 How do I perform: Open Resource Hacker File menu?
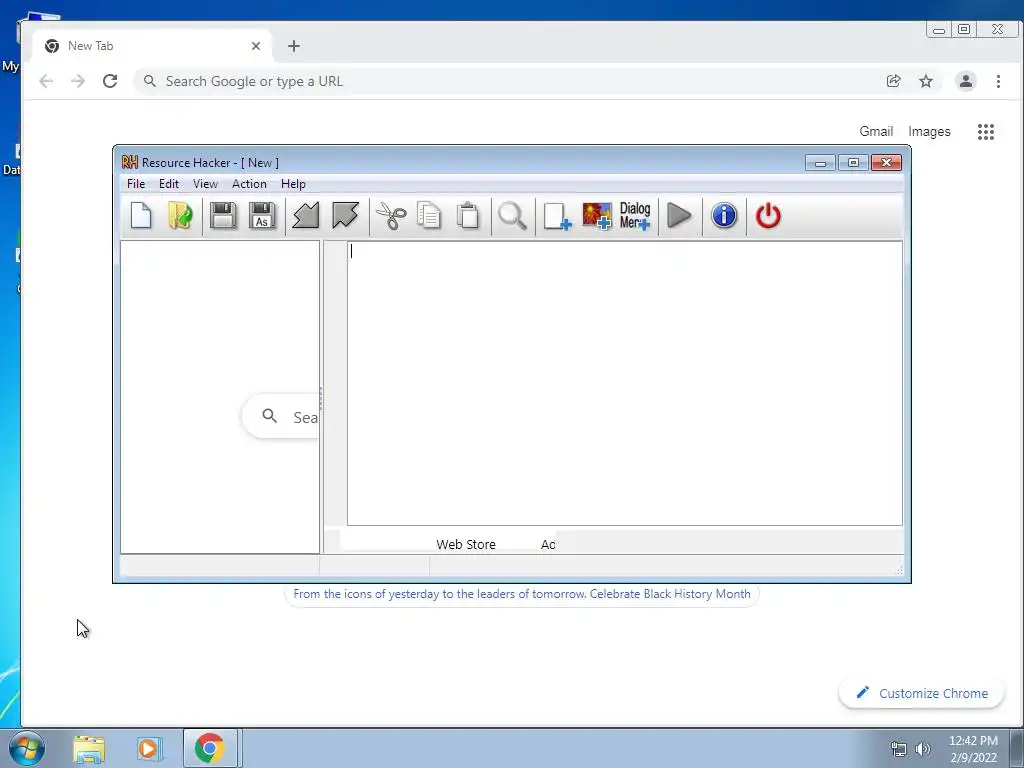pyautogui.click(x=136, y=184)
